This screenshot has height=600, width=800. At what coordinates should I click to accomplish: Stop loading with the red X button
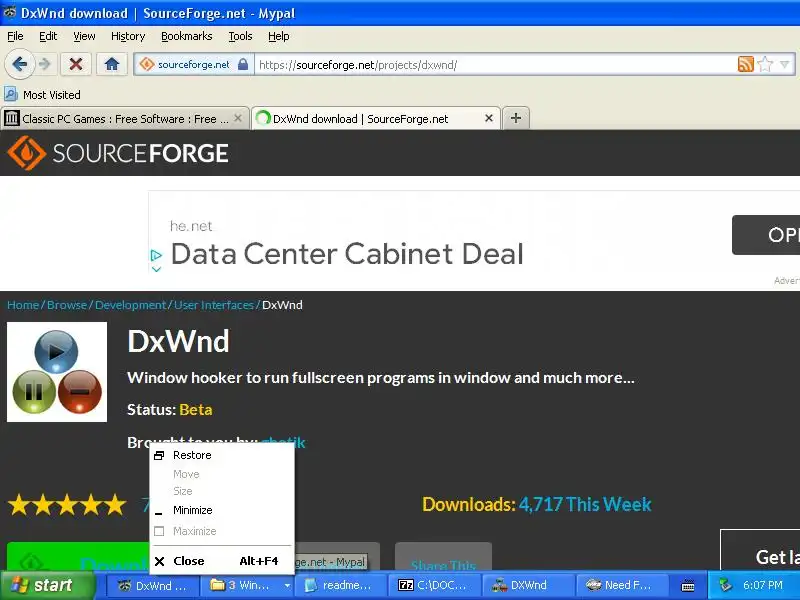pyautogui.click(x=76, y=64)
